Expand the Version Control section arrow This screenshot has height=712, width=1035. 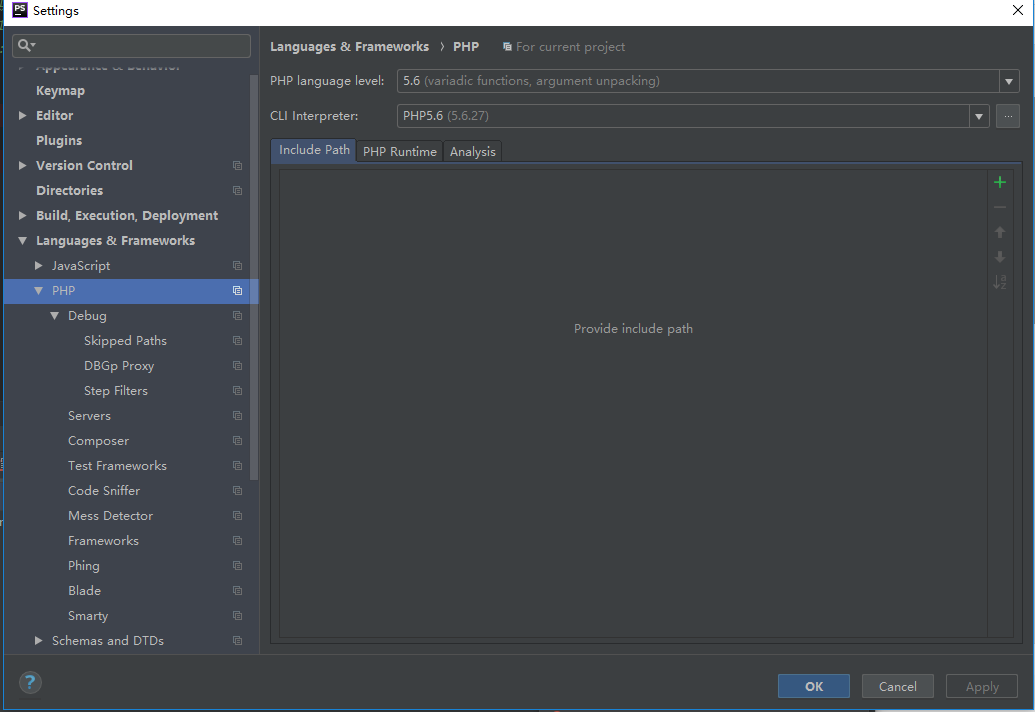pos(22,166)
